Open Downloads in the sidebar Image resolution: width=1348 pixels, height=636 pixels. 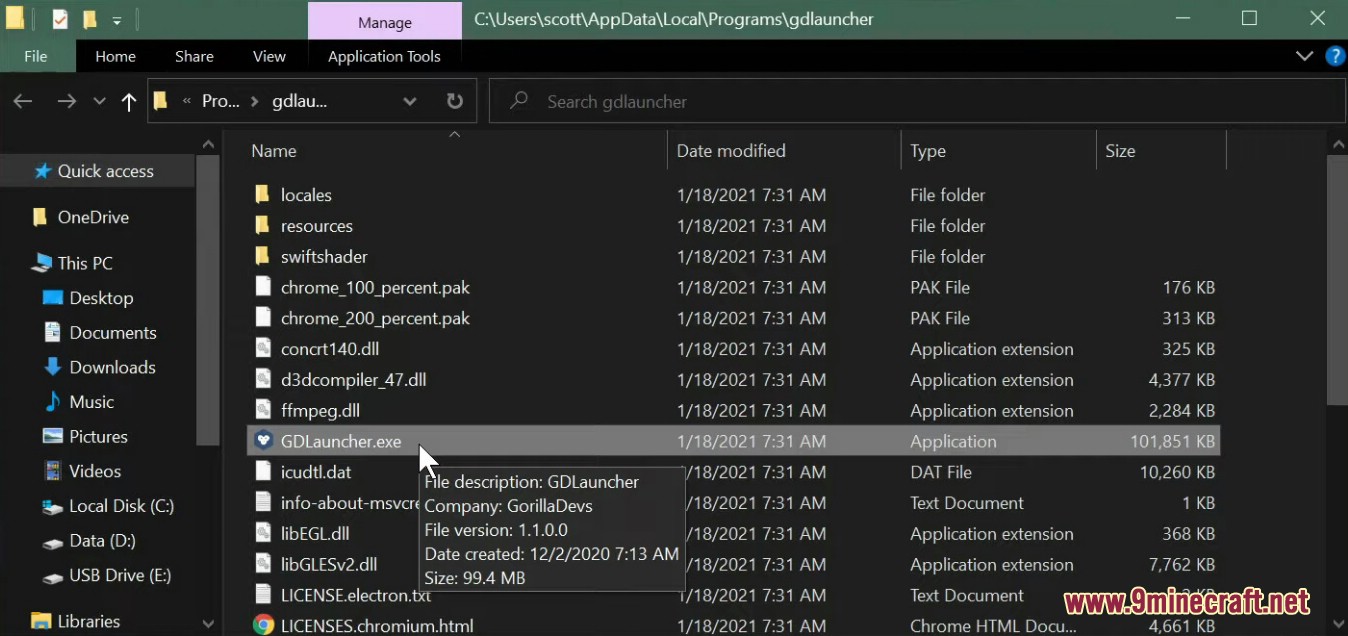(112, 367)
